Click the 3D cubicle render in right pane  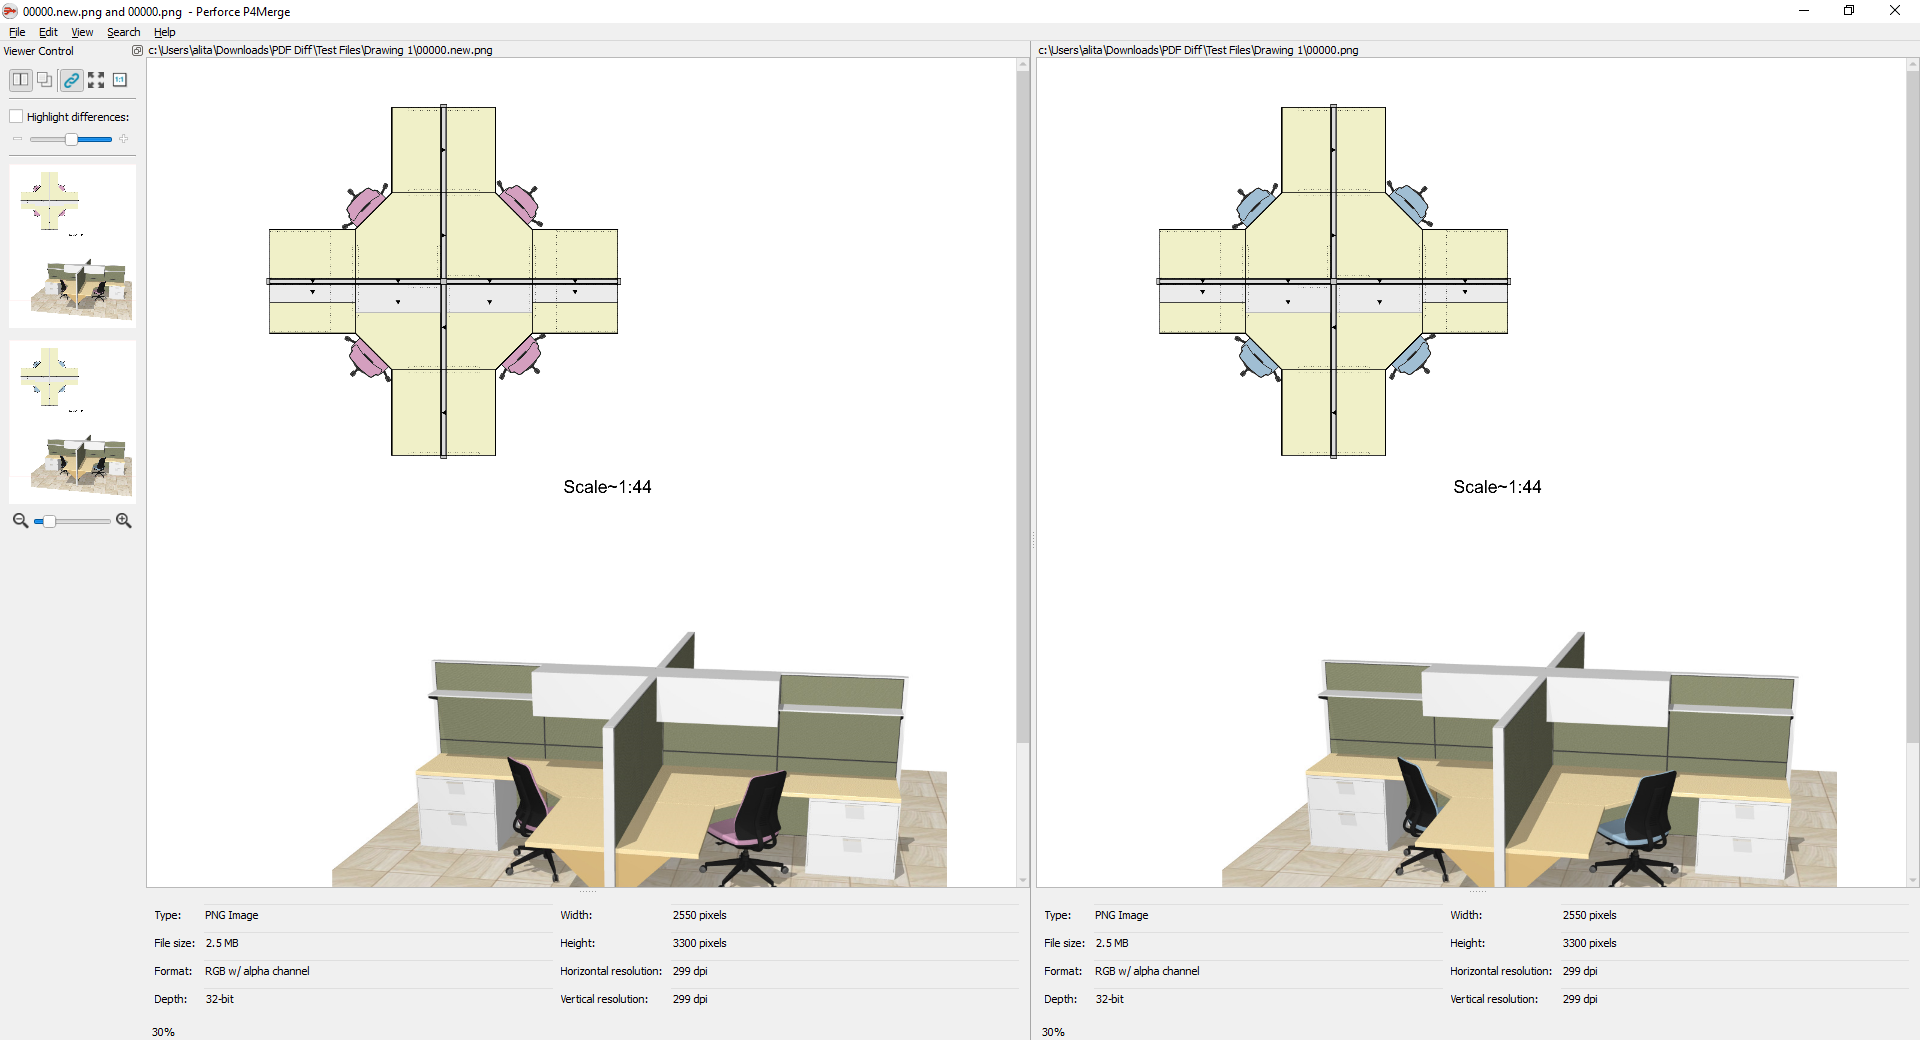[1529, 759]
